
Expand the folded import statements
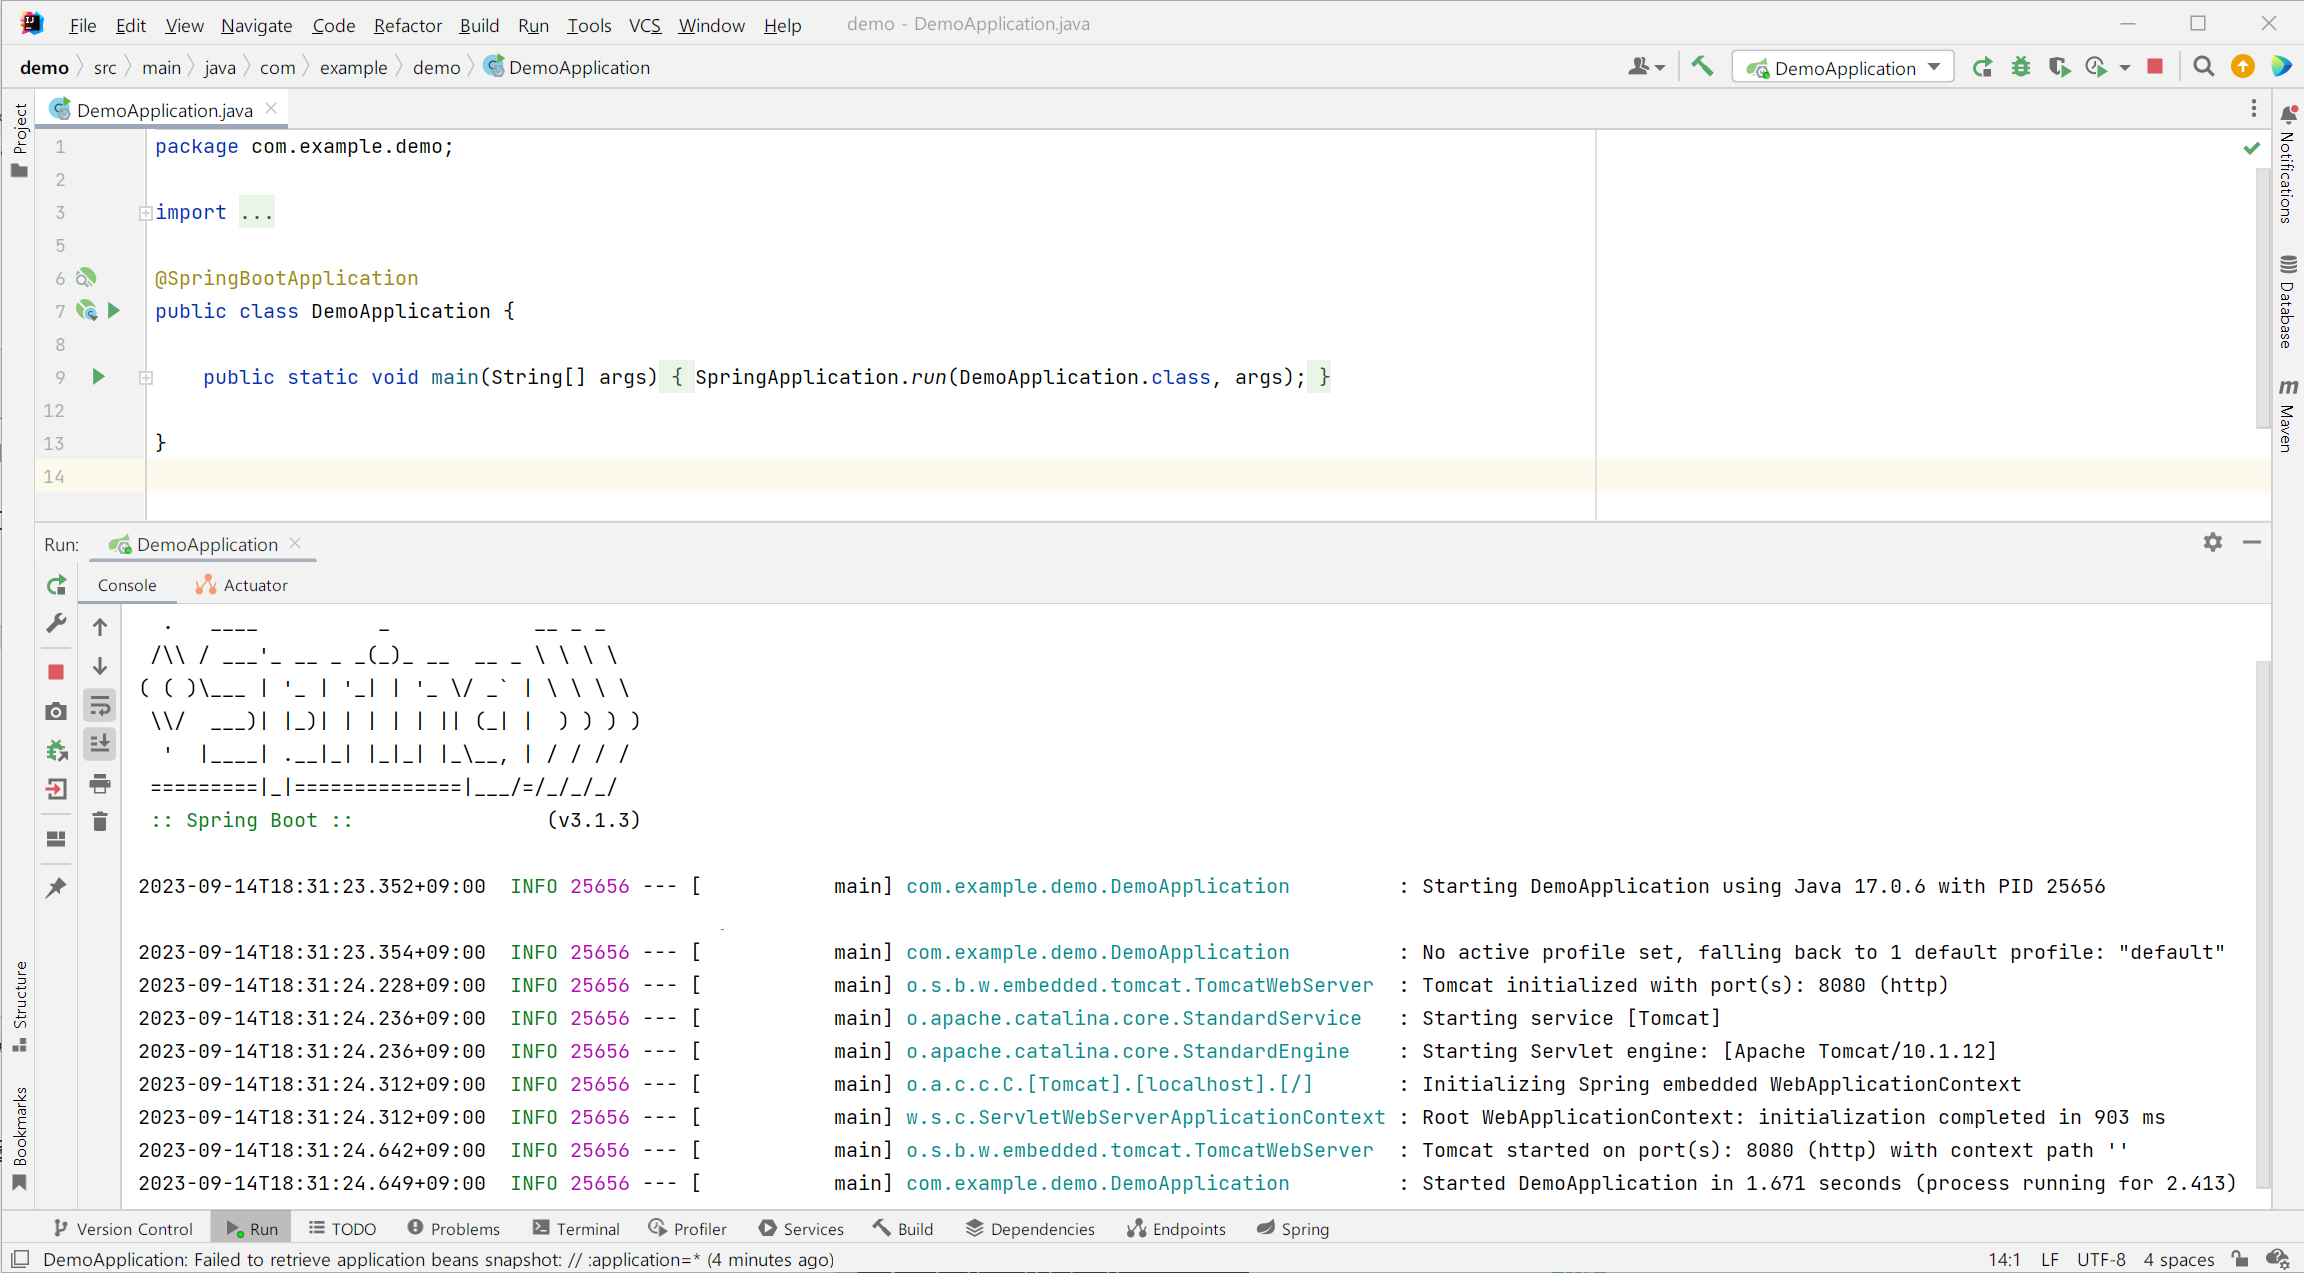(x=146, y=213)
